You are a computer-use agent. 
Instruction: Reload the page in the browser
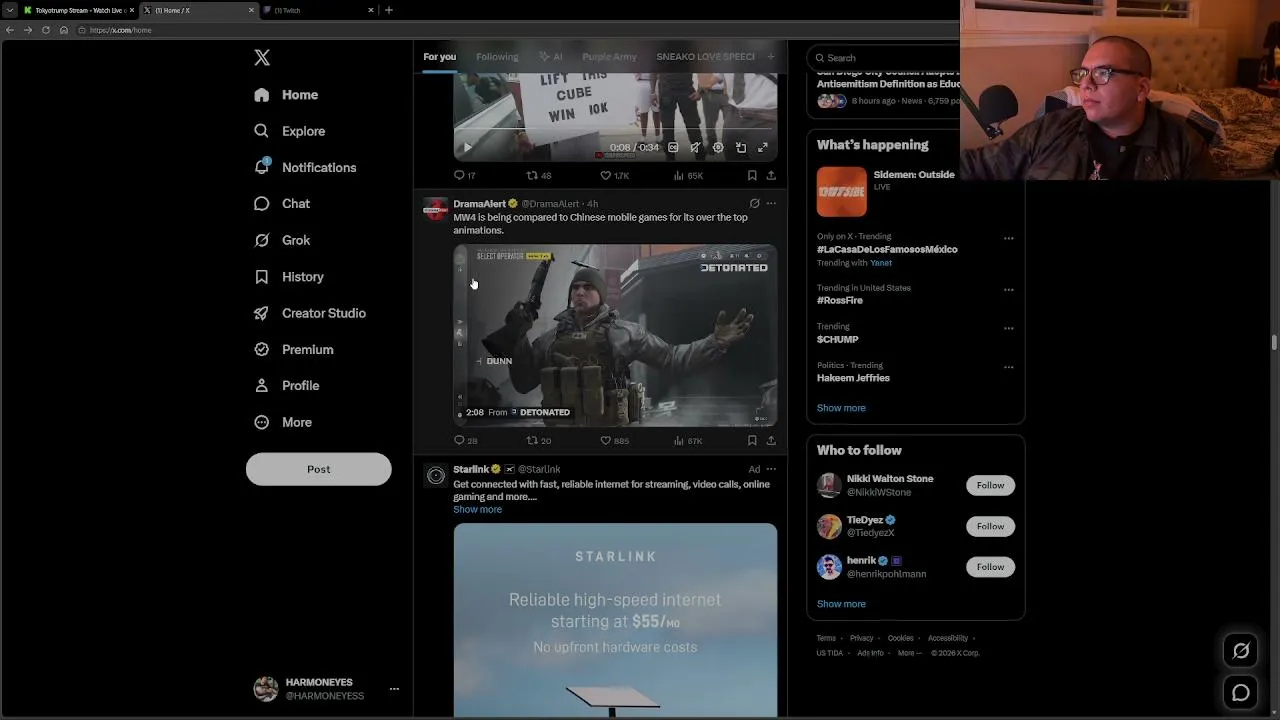pyautogui.click(x=46, y=30)
